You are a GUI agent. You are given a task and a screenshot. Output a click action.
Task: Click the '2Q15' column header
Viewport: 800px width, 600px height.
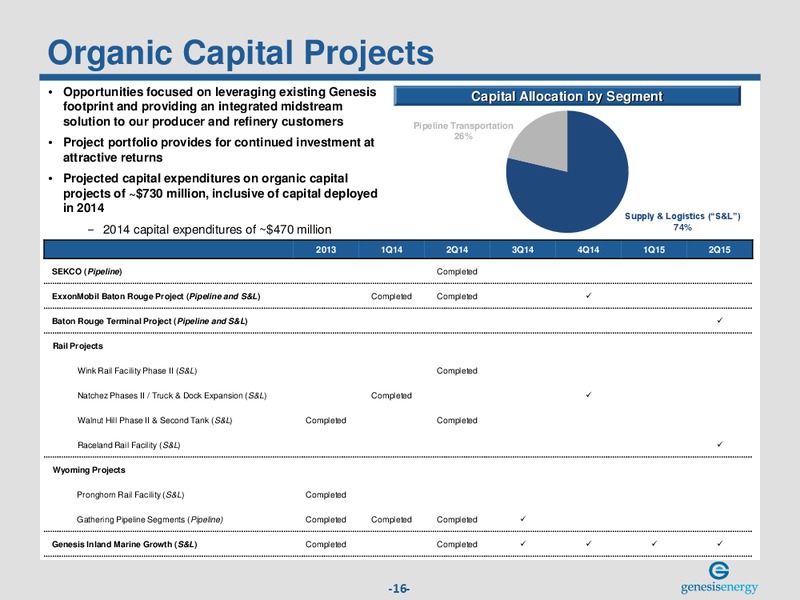[x=719, y=249]
